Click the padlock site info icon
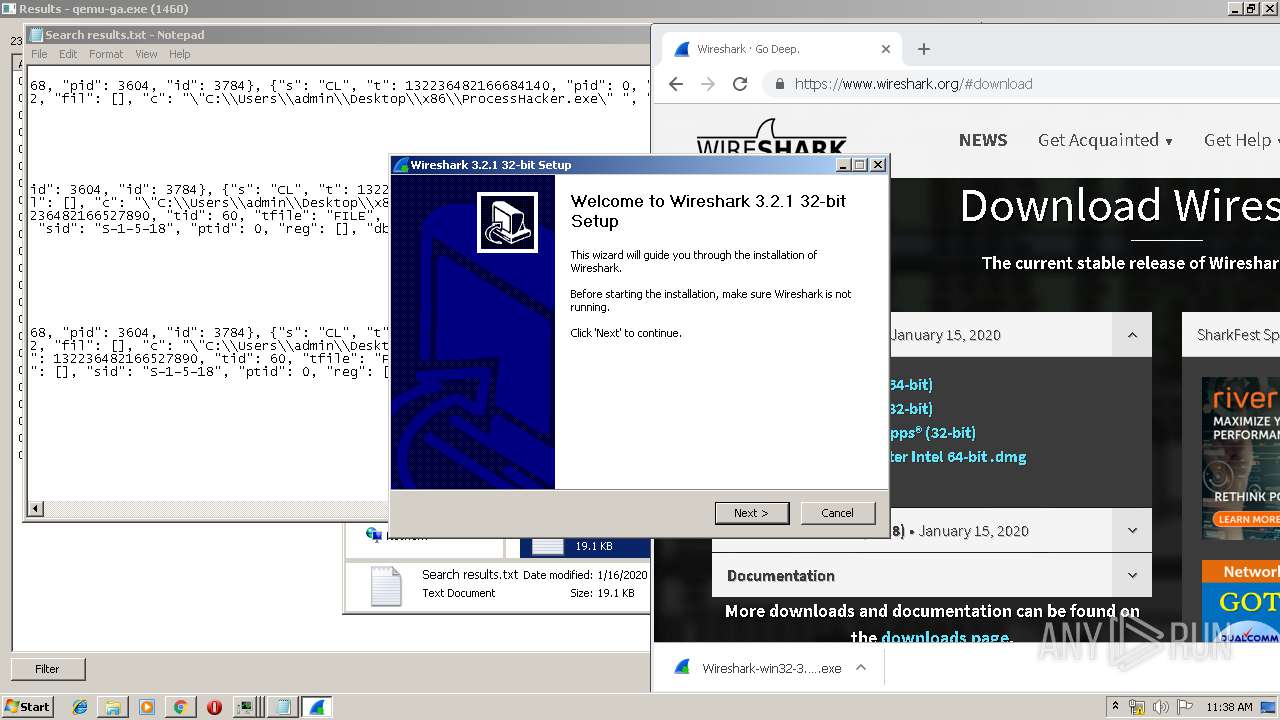The image size is (1280, 720). [x=779, y=84]
